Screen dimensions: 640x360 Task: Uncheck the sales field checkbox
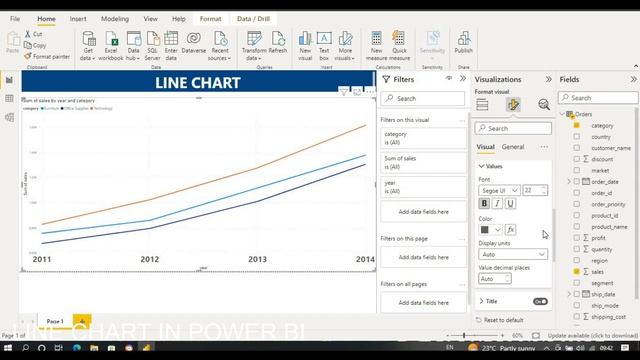coord(576,271)
